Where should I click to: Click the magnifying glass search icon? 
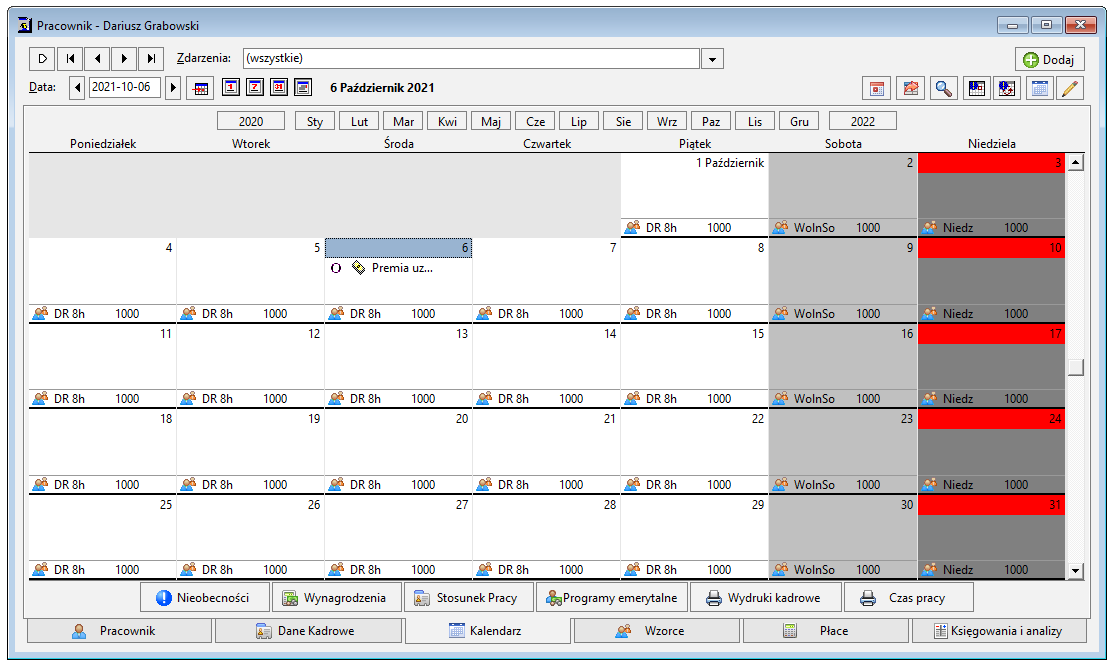pos(943,88)
